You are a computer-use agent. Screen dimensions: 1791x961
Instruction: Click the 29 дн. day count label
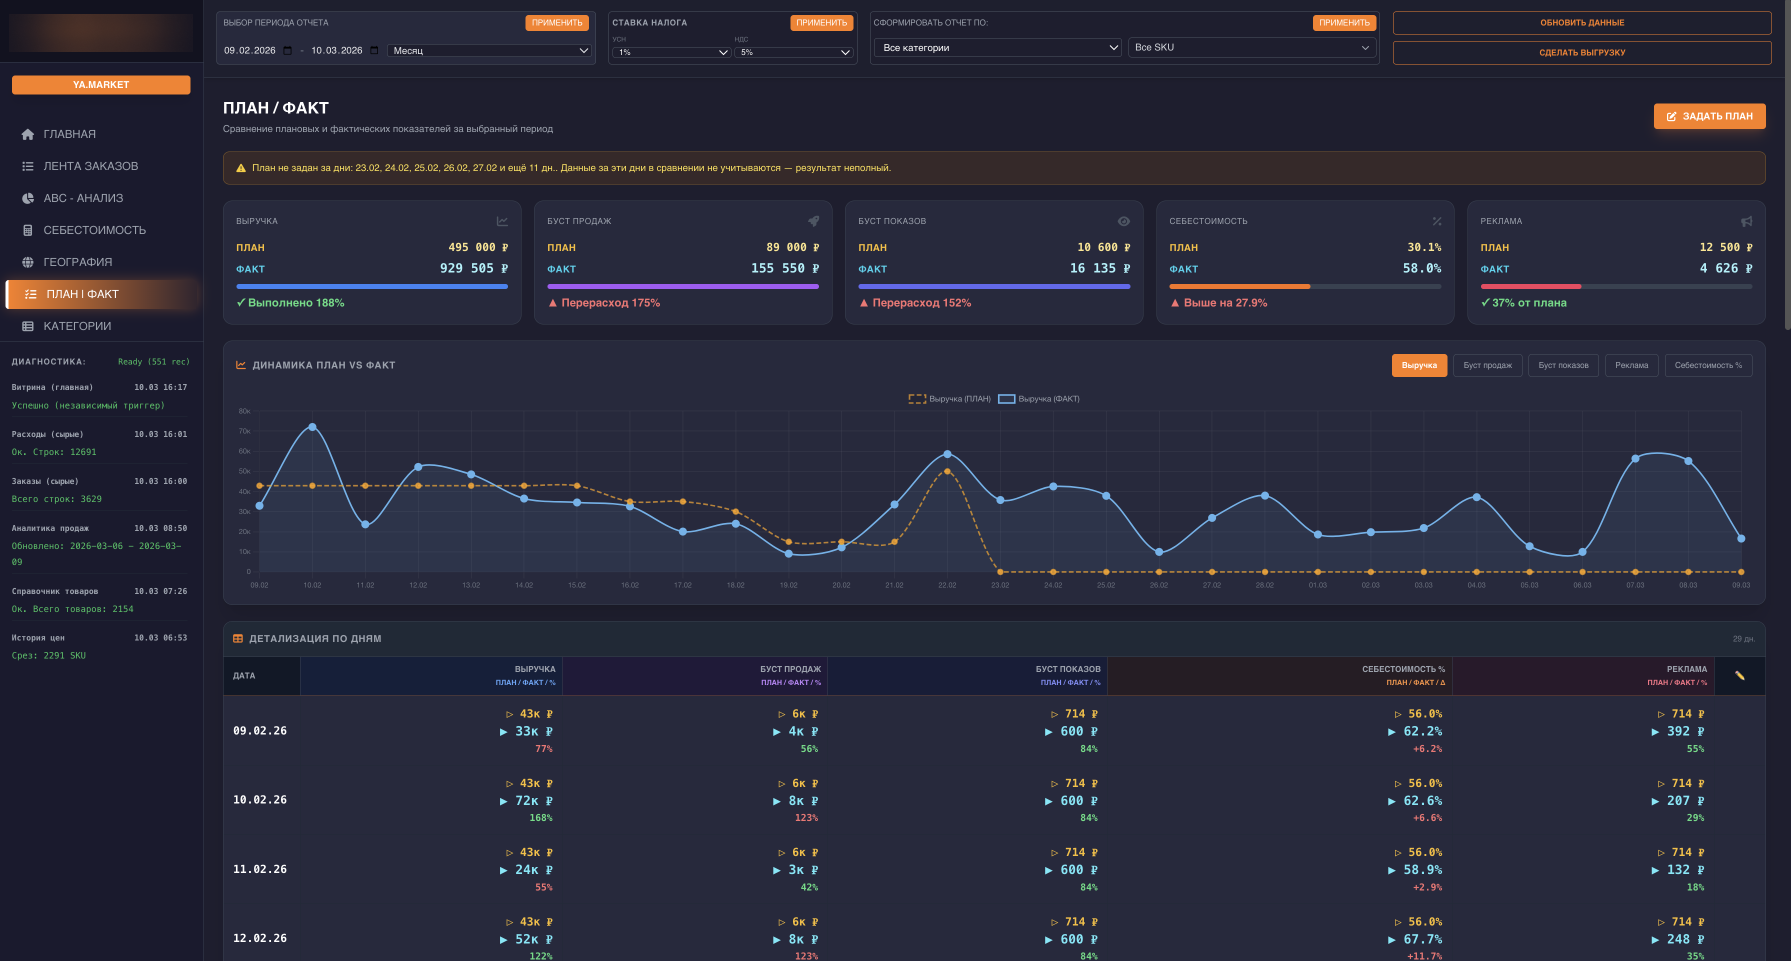point(1744,639)
